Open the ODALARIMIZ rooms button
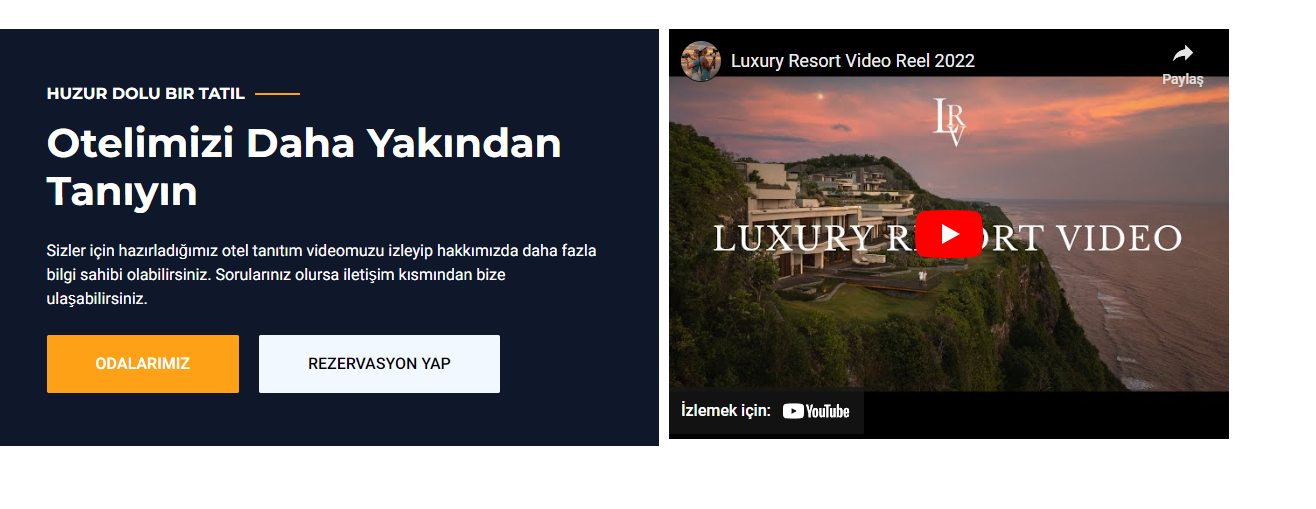This screenshot has width=1316, height=509. (143, 364)
